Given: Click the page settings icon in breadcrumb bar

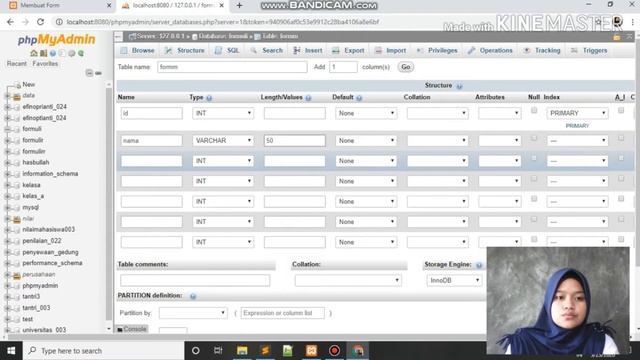Looking at the screenshot, I should 616,37.
